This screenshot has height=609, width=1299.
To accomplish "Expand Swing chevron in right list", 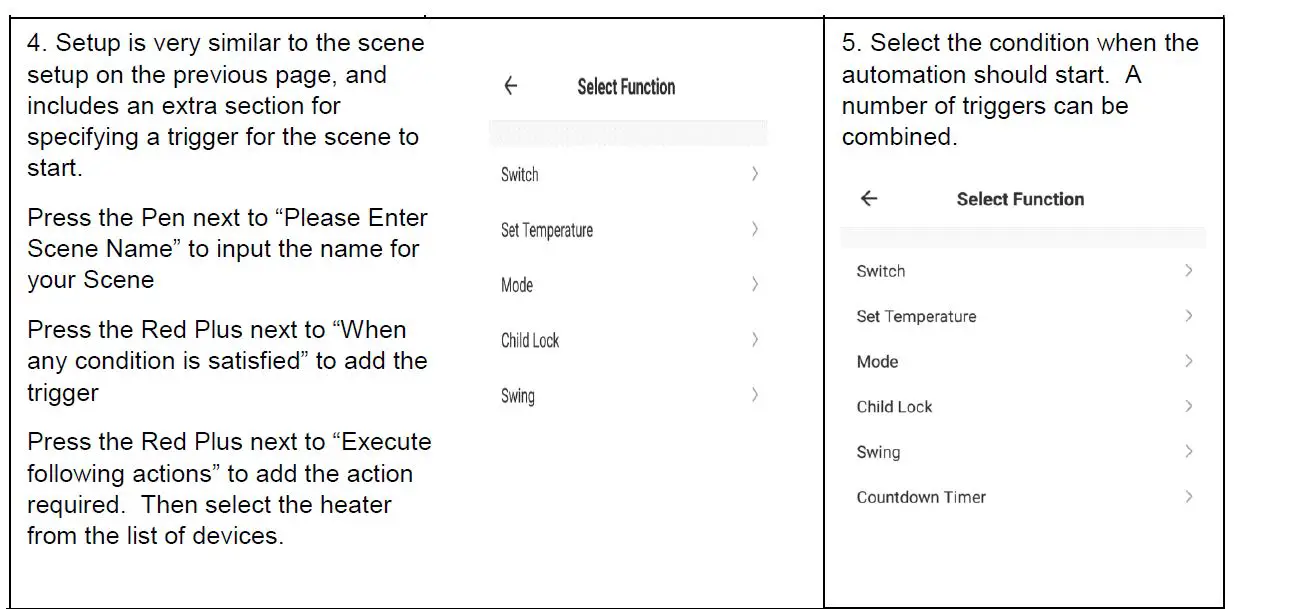I will [1188, 452].
